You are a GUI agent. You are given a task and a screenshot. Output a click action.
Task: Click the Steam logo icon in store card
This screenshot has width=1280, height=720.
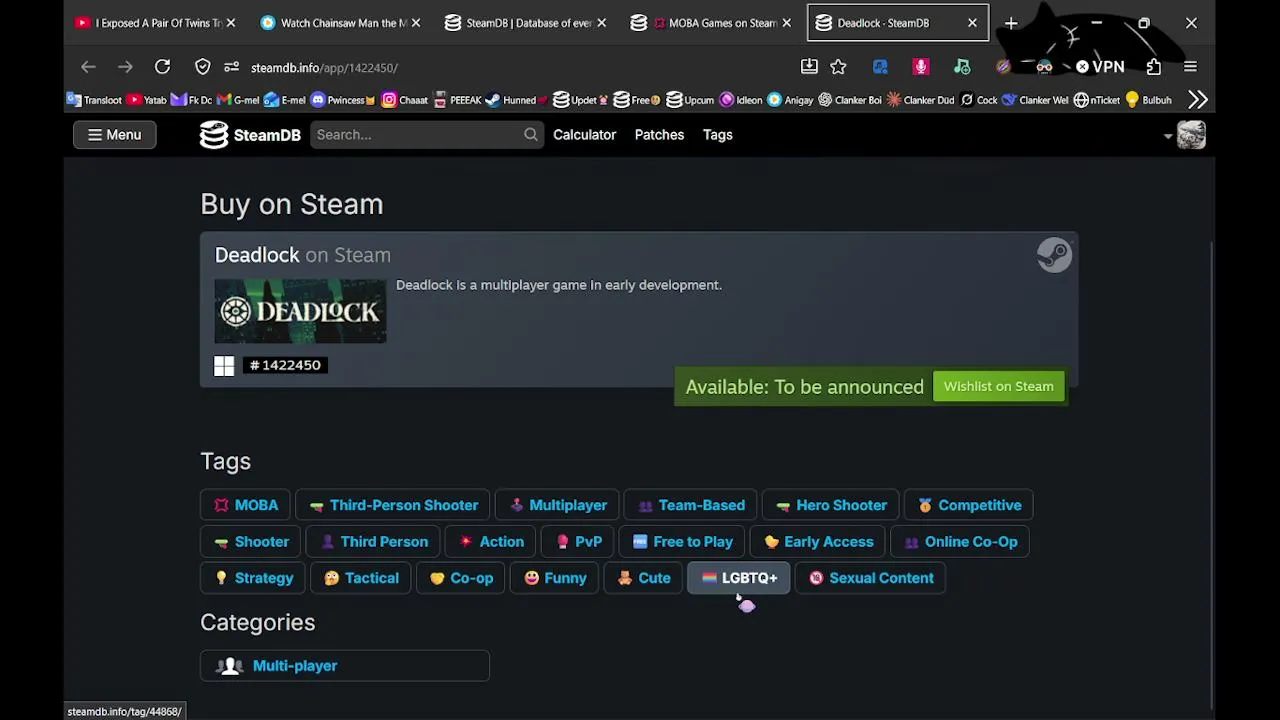coord(1054,255)
